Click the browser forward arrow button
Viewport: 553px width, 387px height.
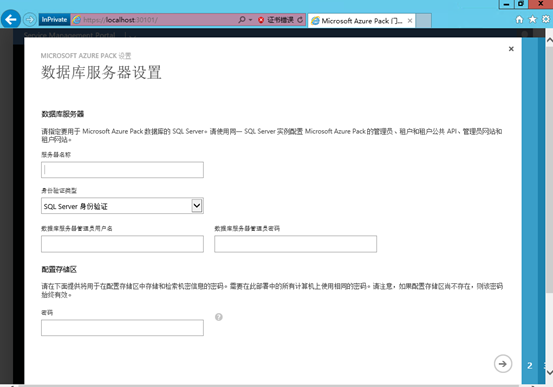[30, 20]
